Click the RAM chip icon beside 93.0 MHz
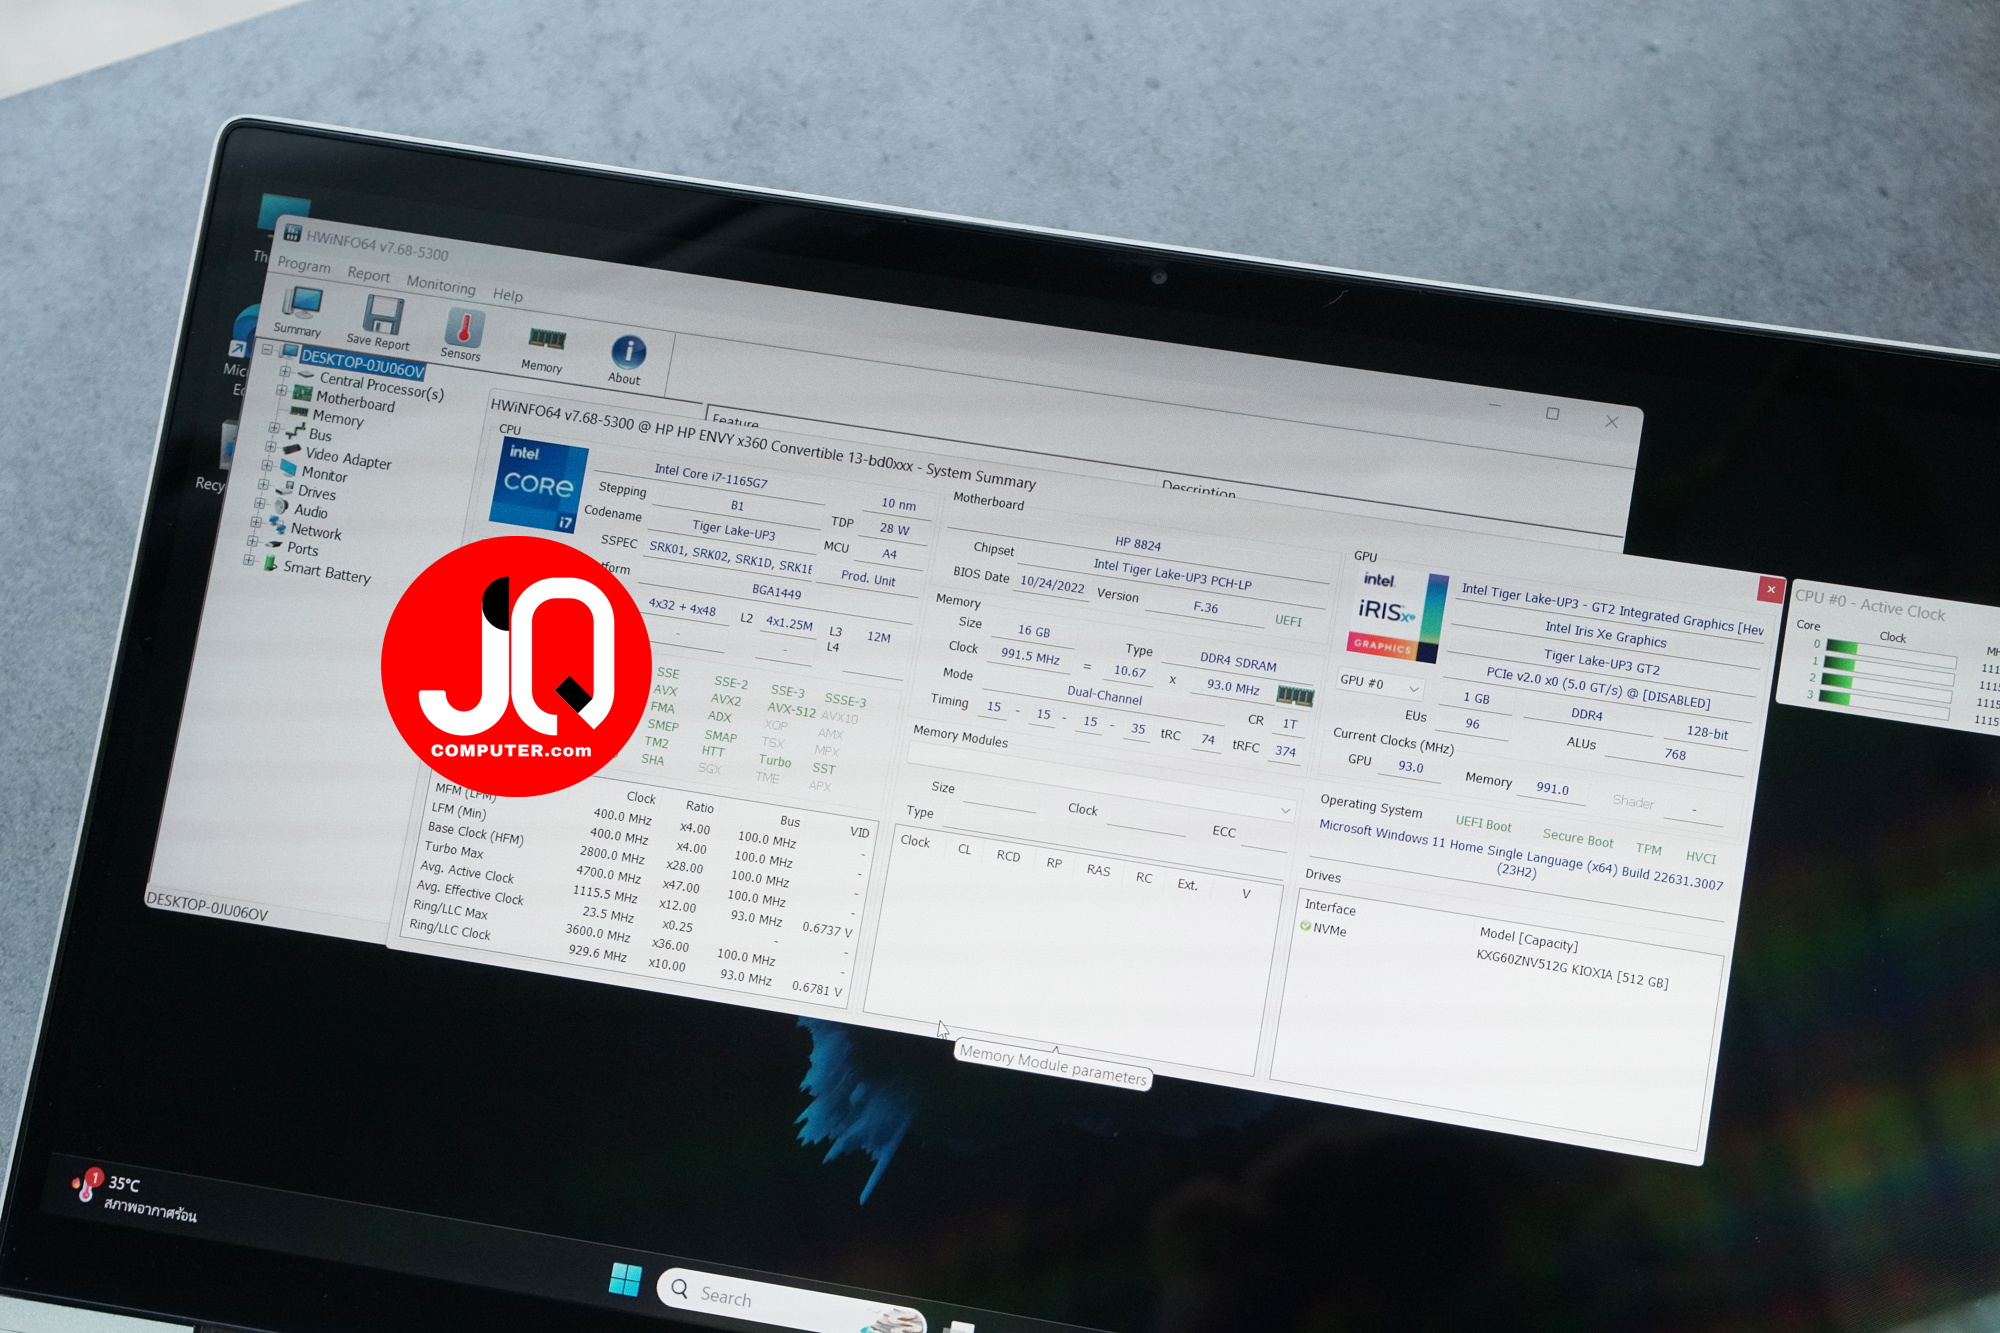Image resolution: width=2000 pixels, height=1333 pixels. [1295, 695]
